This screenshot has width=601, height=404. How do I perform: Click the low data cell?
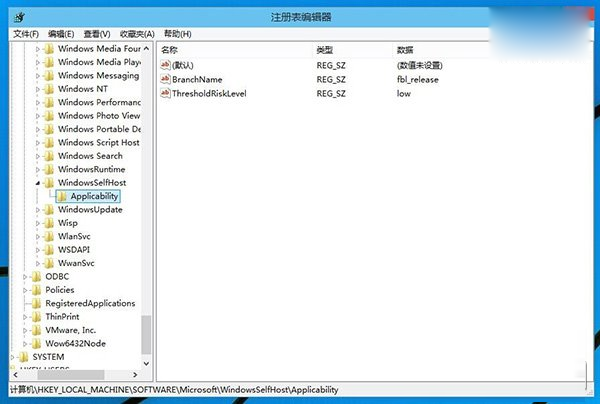pos(404,94)
